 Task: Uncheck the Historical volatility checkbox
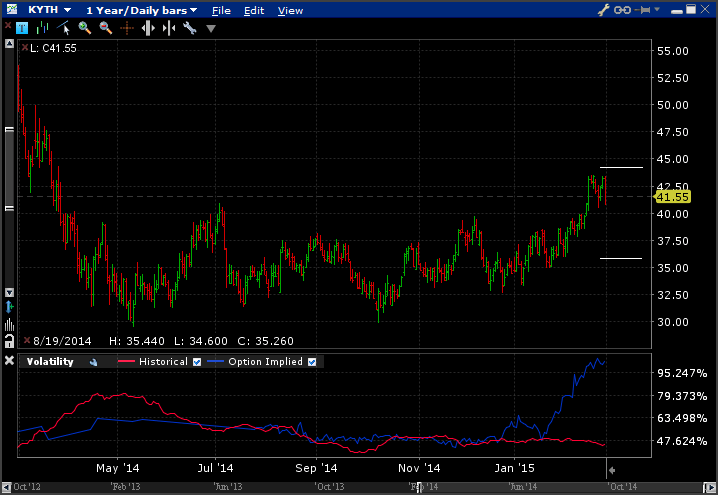197,362
